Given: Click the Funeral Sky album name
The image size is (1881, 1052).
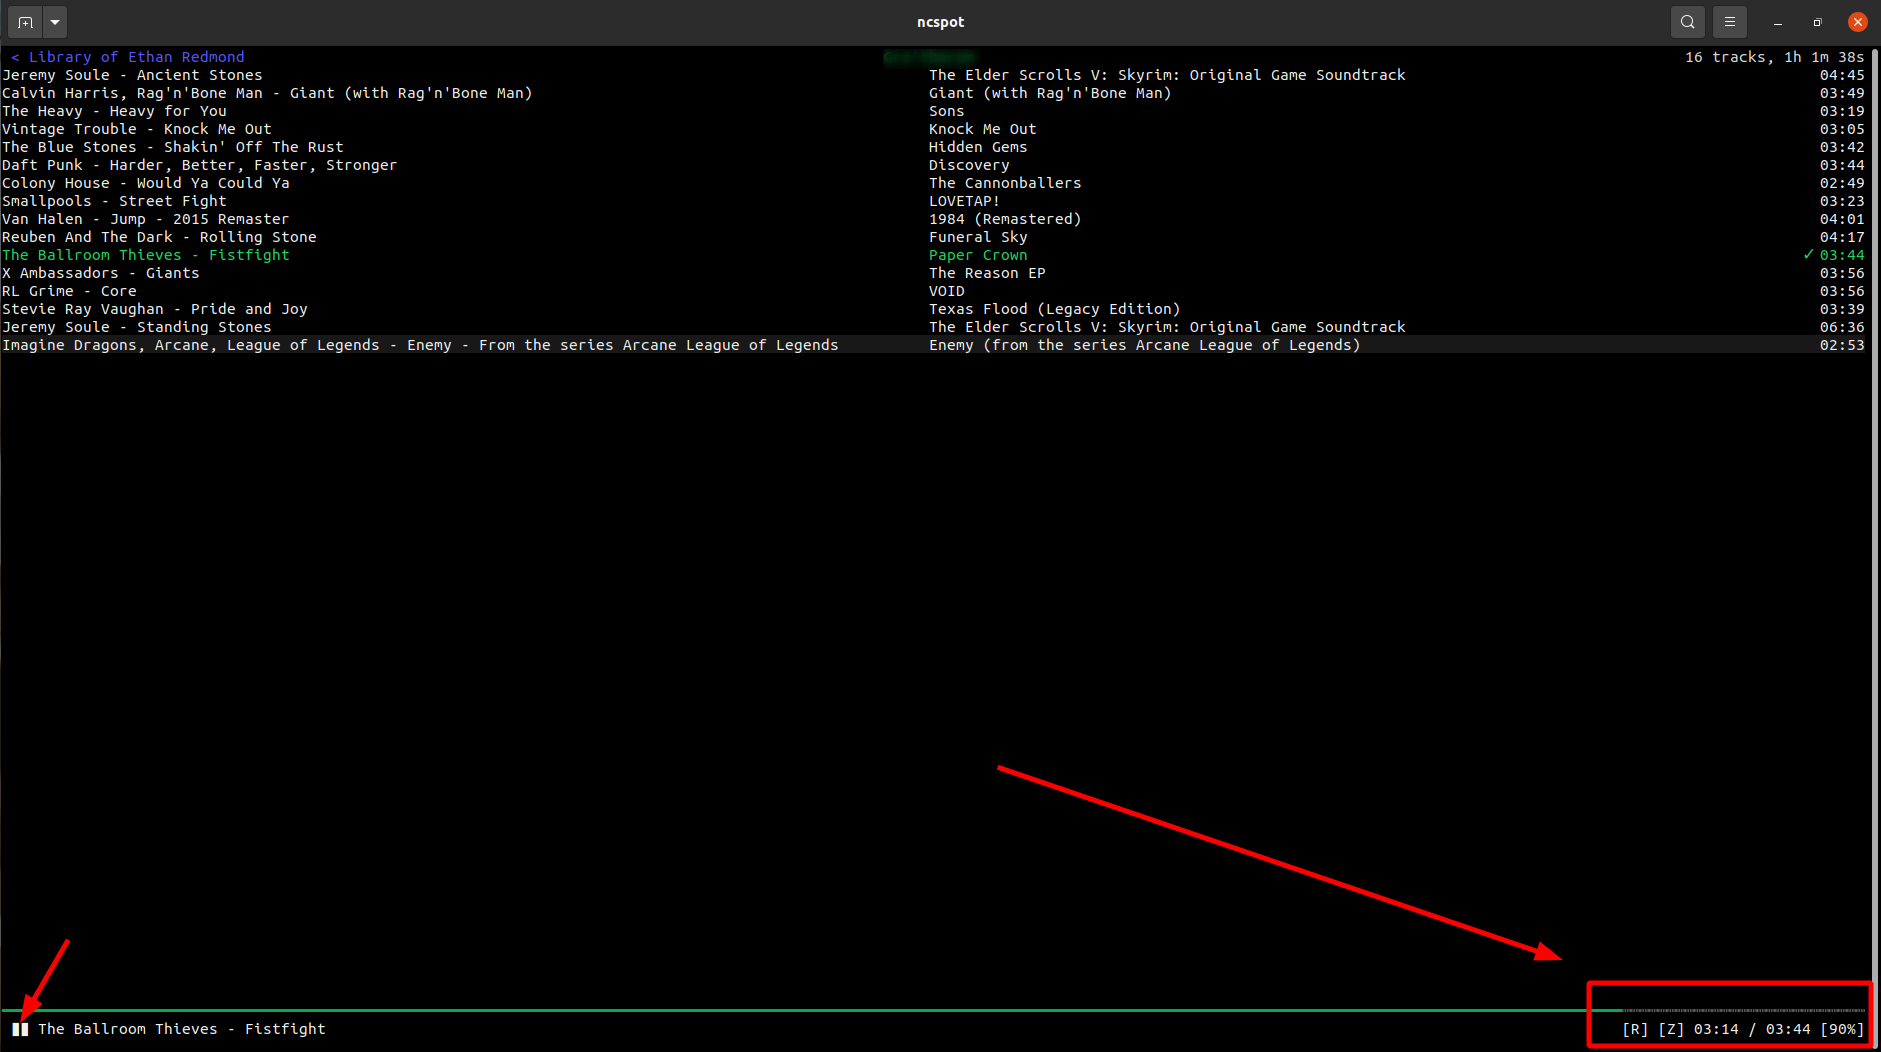Looking at the screenshot, I should click(978, 237).
